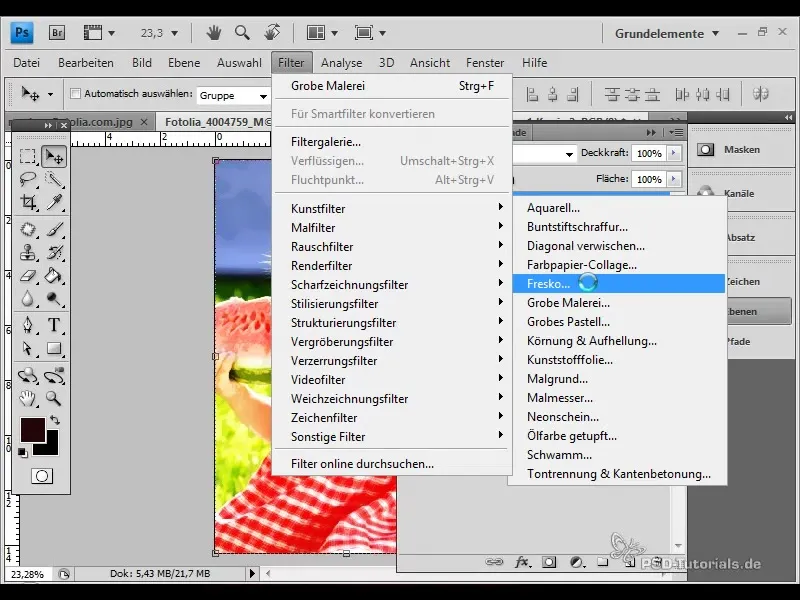The image size is (800, 600).
Task: Create new group folder icon
Action: [603, 562]
